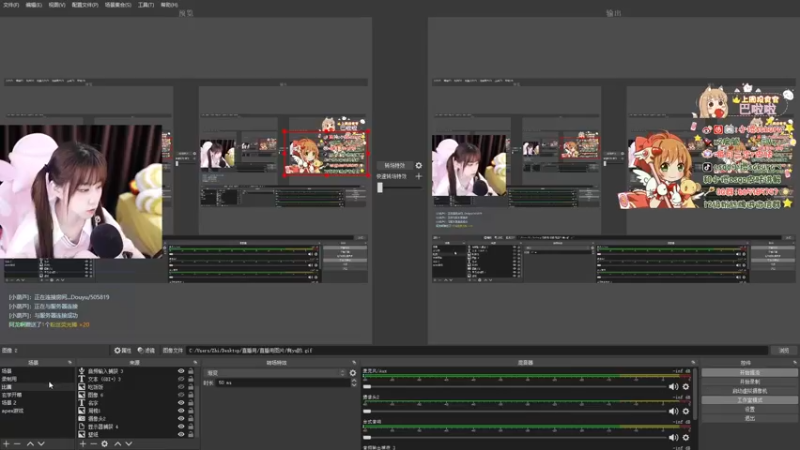Screen dimensions: 800x450
Task: Remove the selected scene with the minus icon
Action: 17,444
